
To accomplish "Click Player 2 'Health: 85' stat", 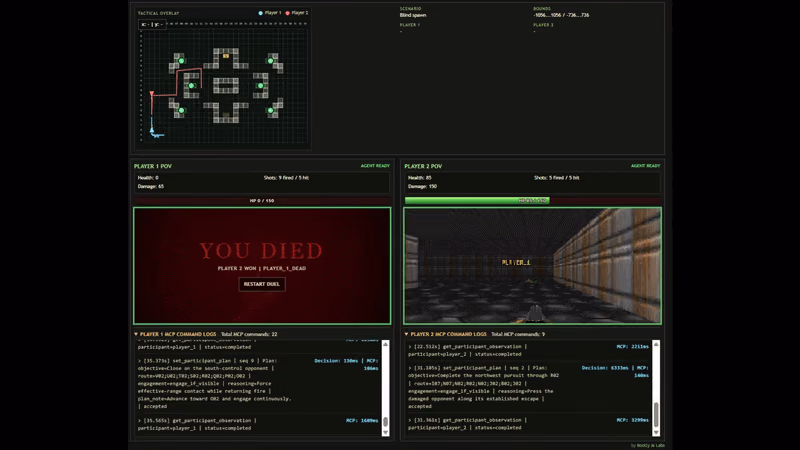I will coord(419,178).
